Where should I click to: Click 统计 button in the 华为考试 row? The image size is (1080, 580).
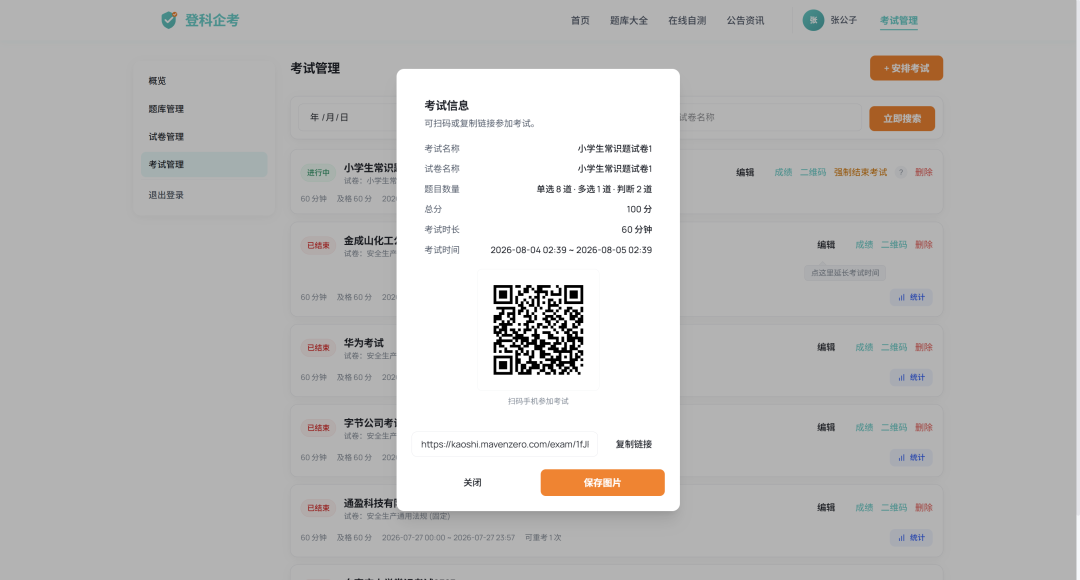tap(911, 377)
